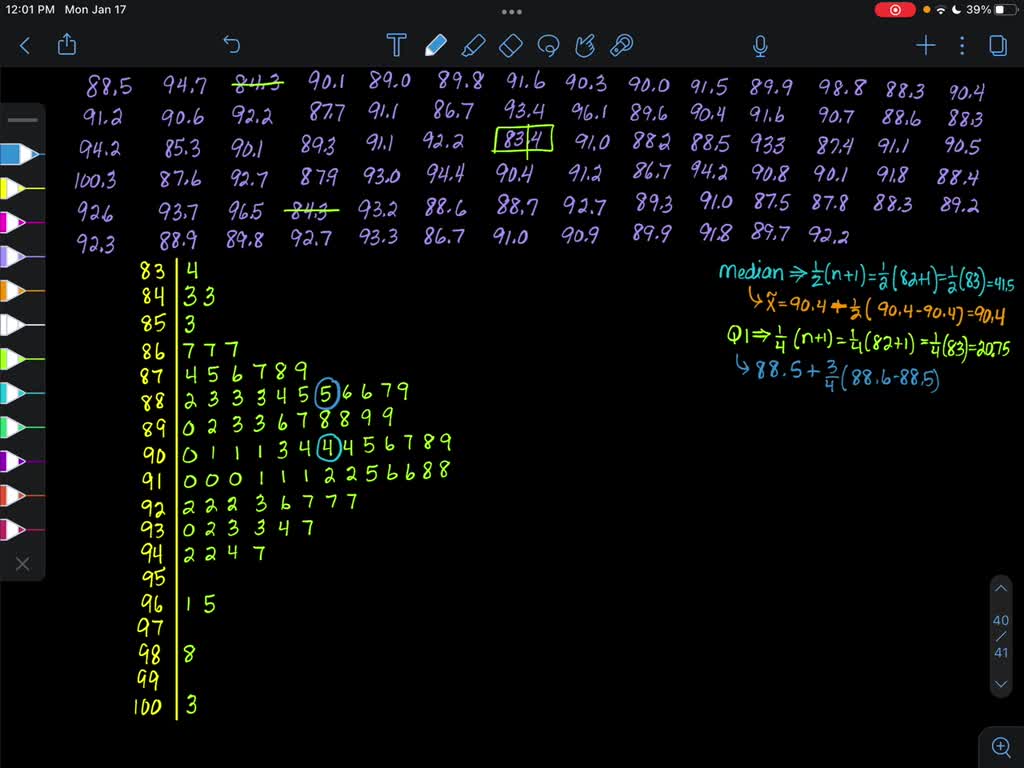
Task: Activate the Lasso selection tool
Action: 547,45
